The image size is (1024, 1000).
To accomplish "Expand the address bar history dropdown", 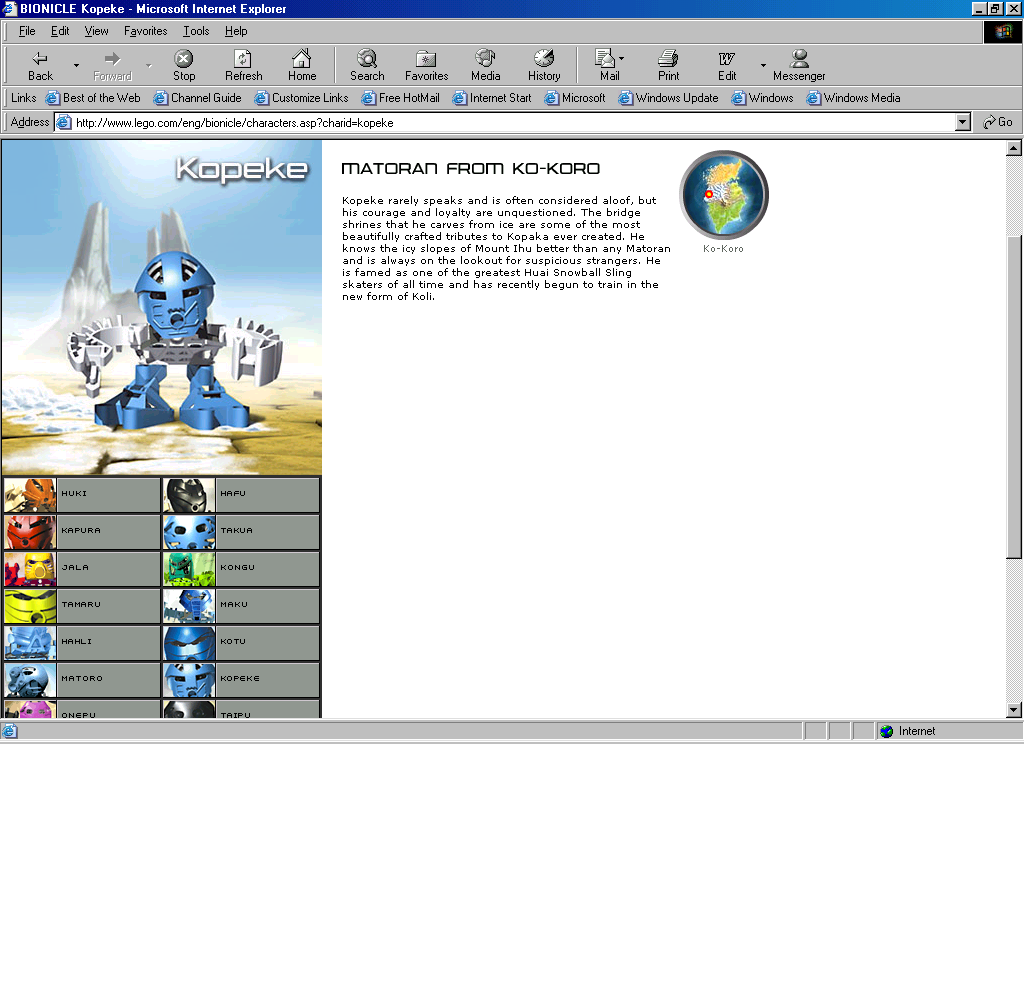I will pyautogui.click(x=963, y=122).
